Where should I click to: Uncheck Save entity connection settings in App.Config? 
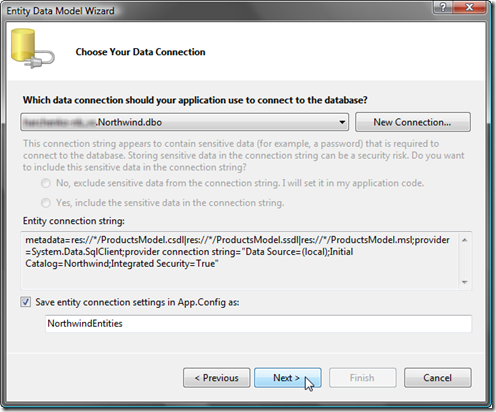pyautogui.click(x=26, y=302)
